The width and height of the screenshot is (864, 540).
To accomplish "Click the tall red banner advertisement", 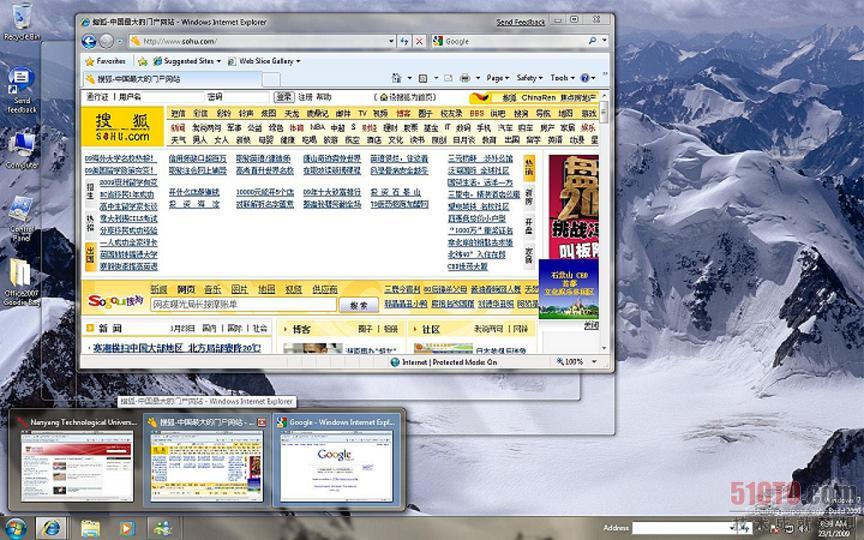I will (x=574, y=207).
